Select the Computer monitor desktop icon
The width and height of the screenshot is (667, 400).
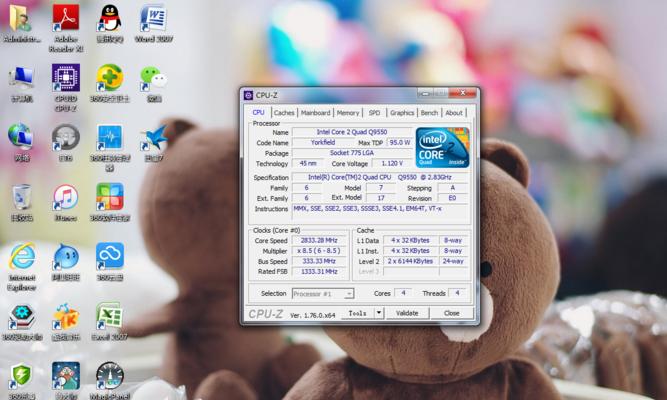click(x=21, y=78)
